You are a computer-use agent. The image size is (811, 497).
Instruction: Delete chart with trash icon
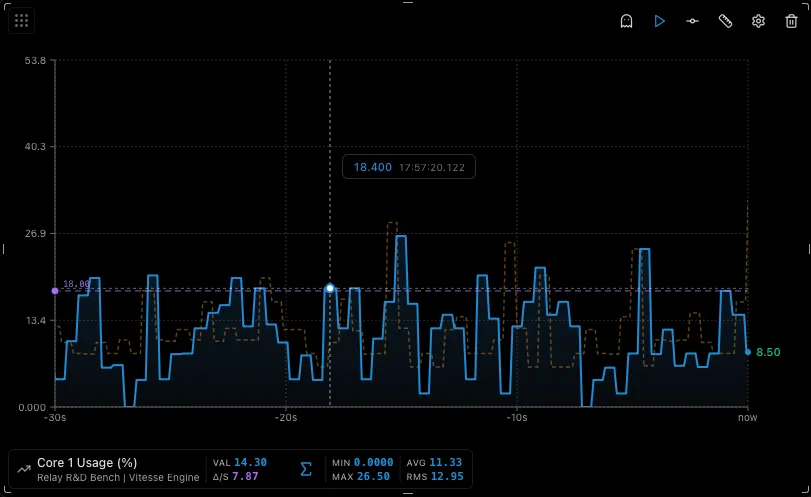click(791, 21)
